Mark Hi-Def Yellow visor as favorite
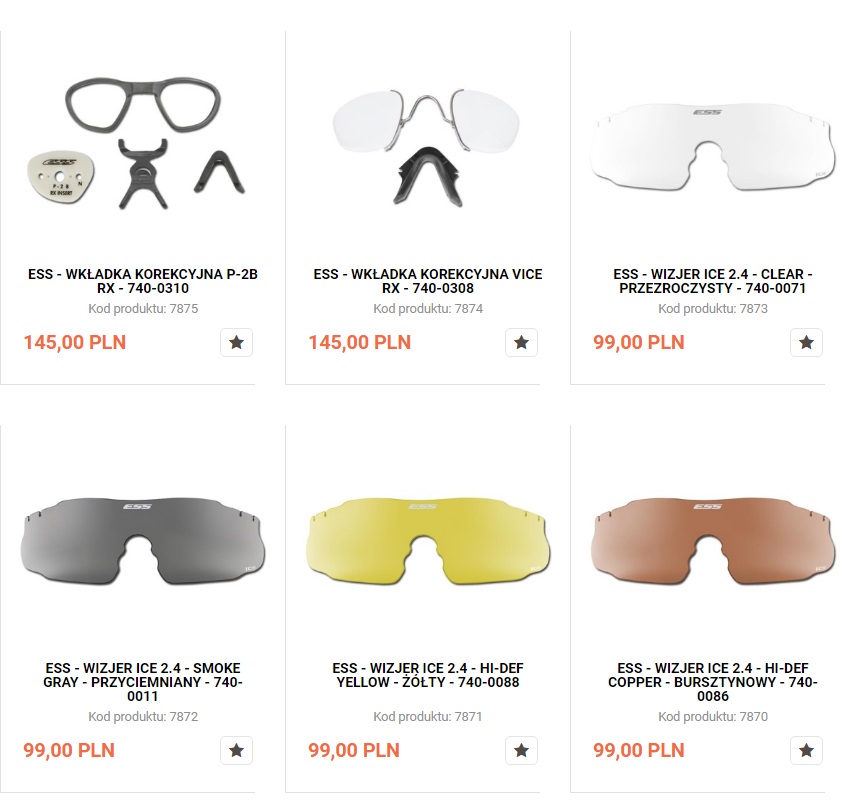844x805 pixels. (x=521, y=750)
